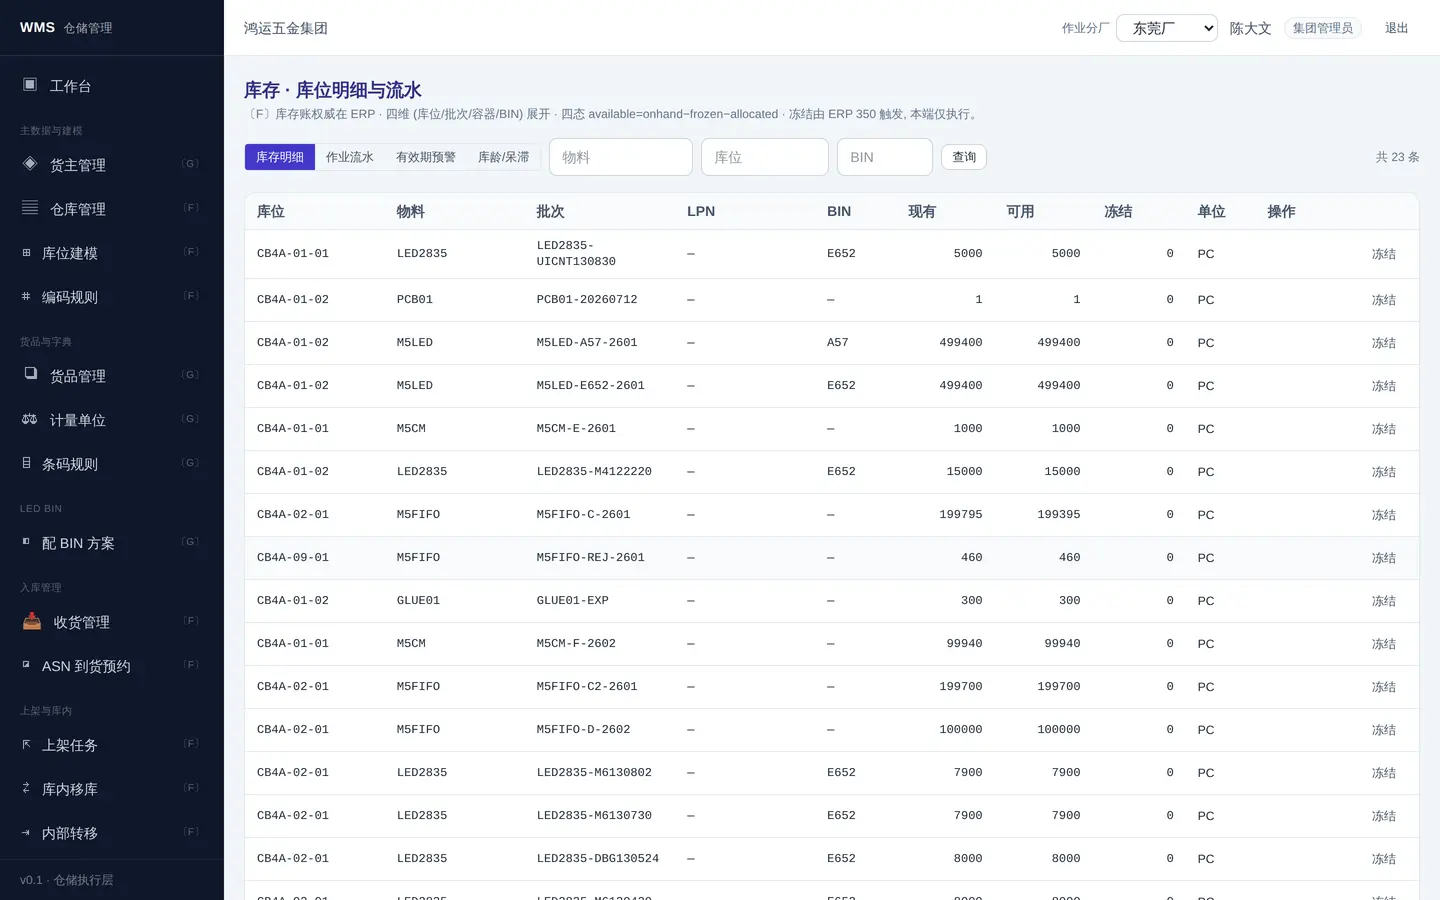Click the 条码规则 icon

coord(26,463)
